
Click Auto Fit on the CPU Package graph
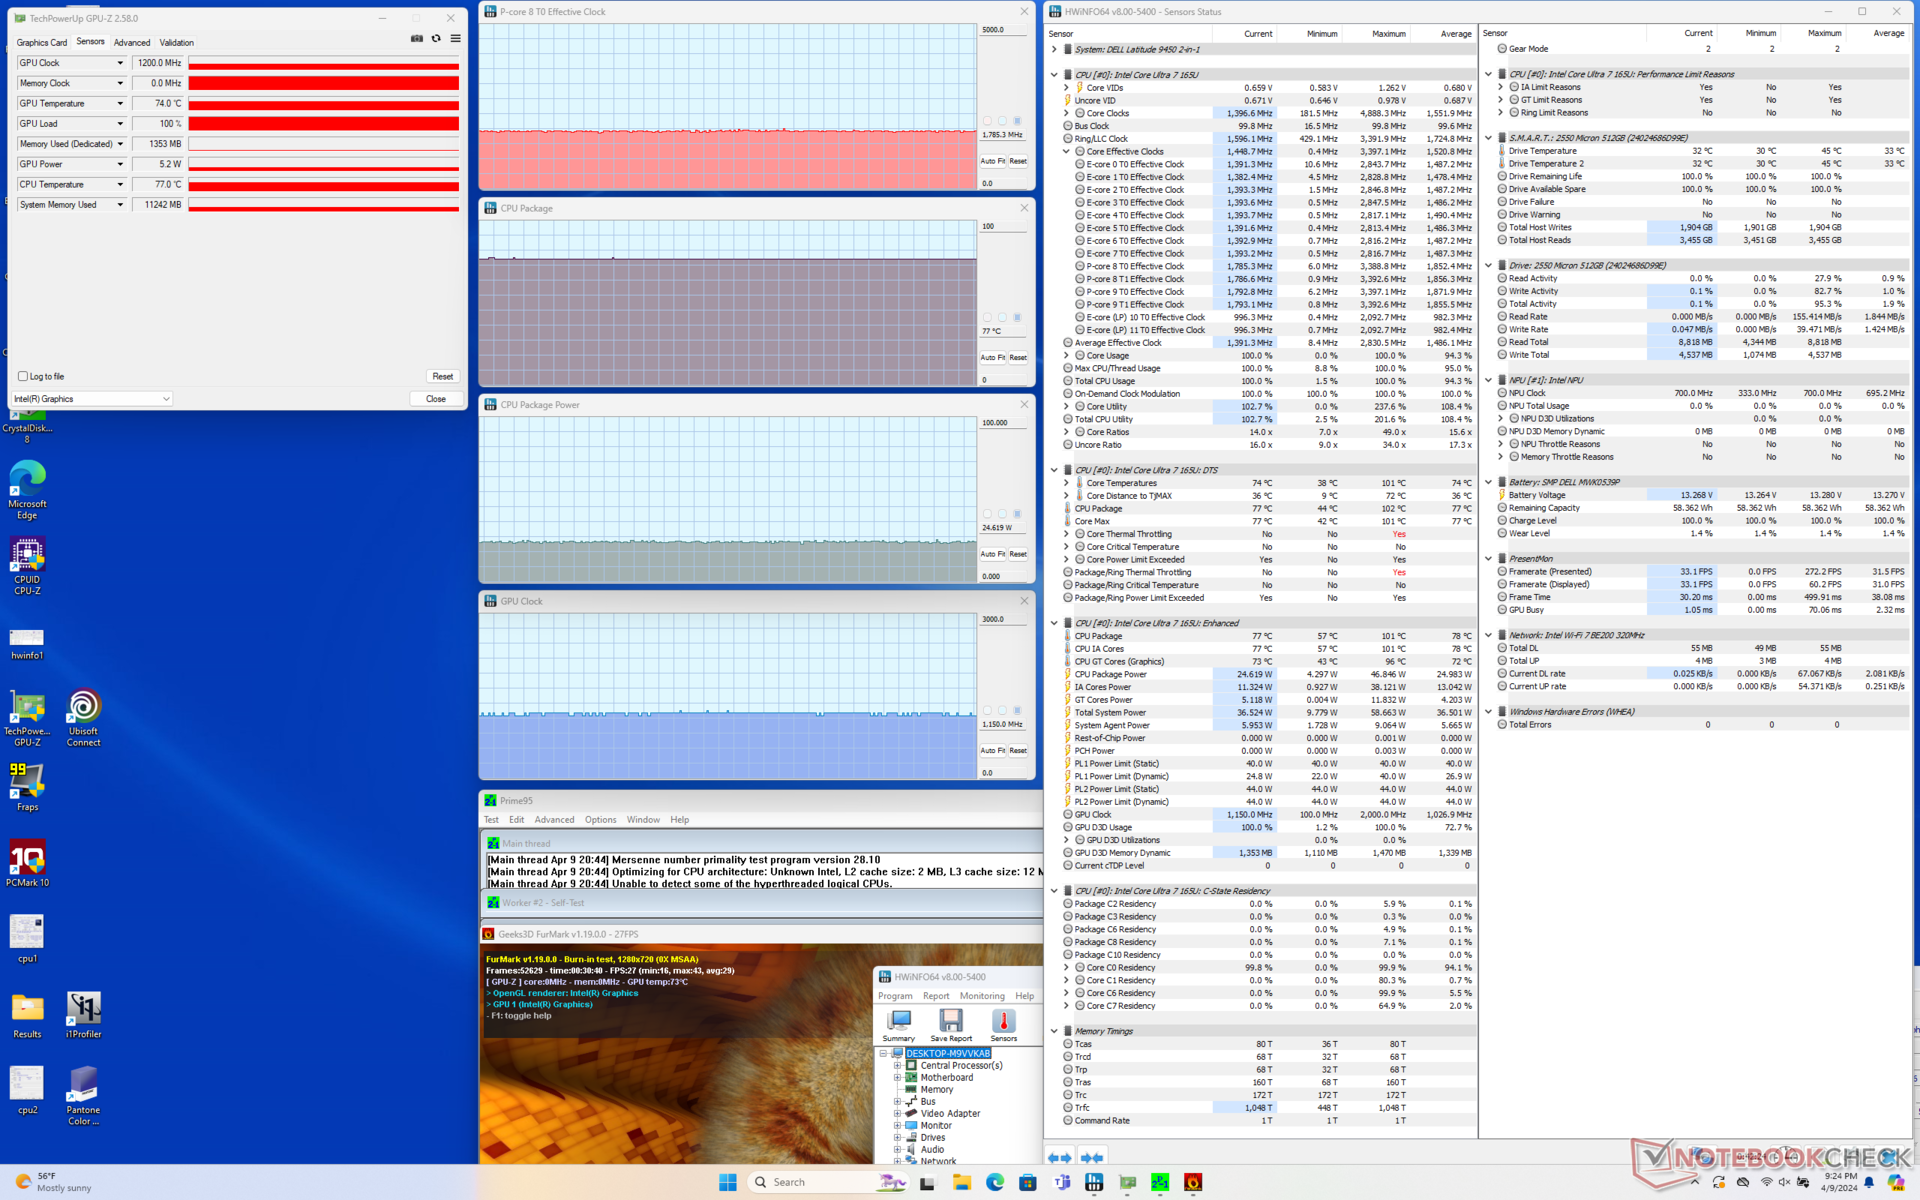[x=992, y=357]
